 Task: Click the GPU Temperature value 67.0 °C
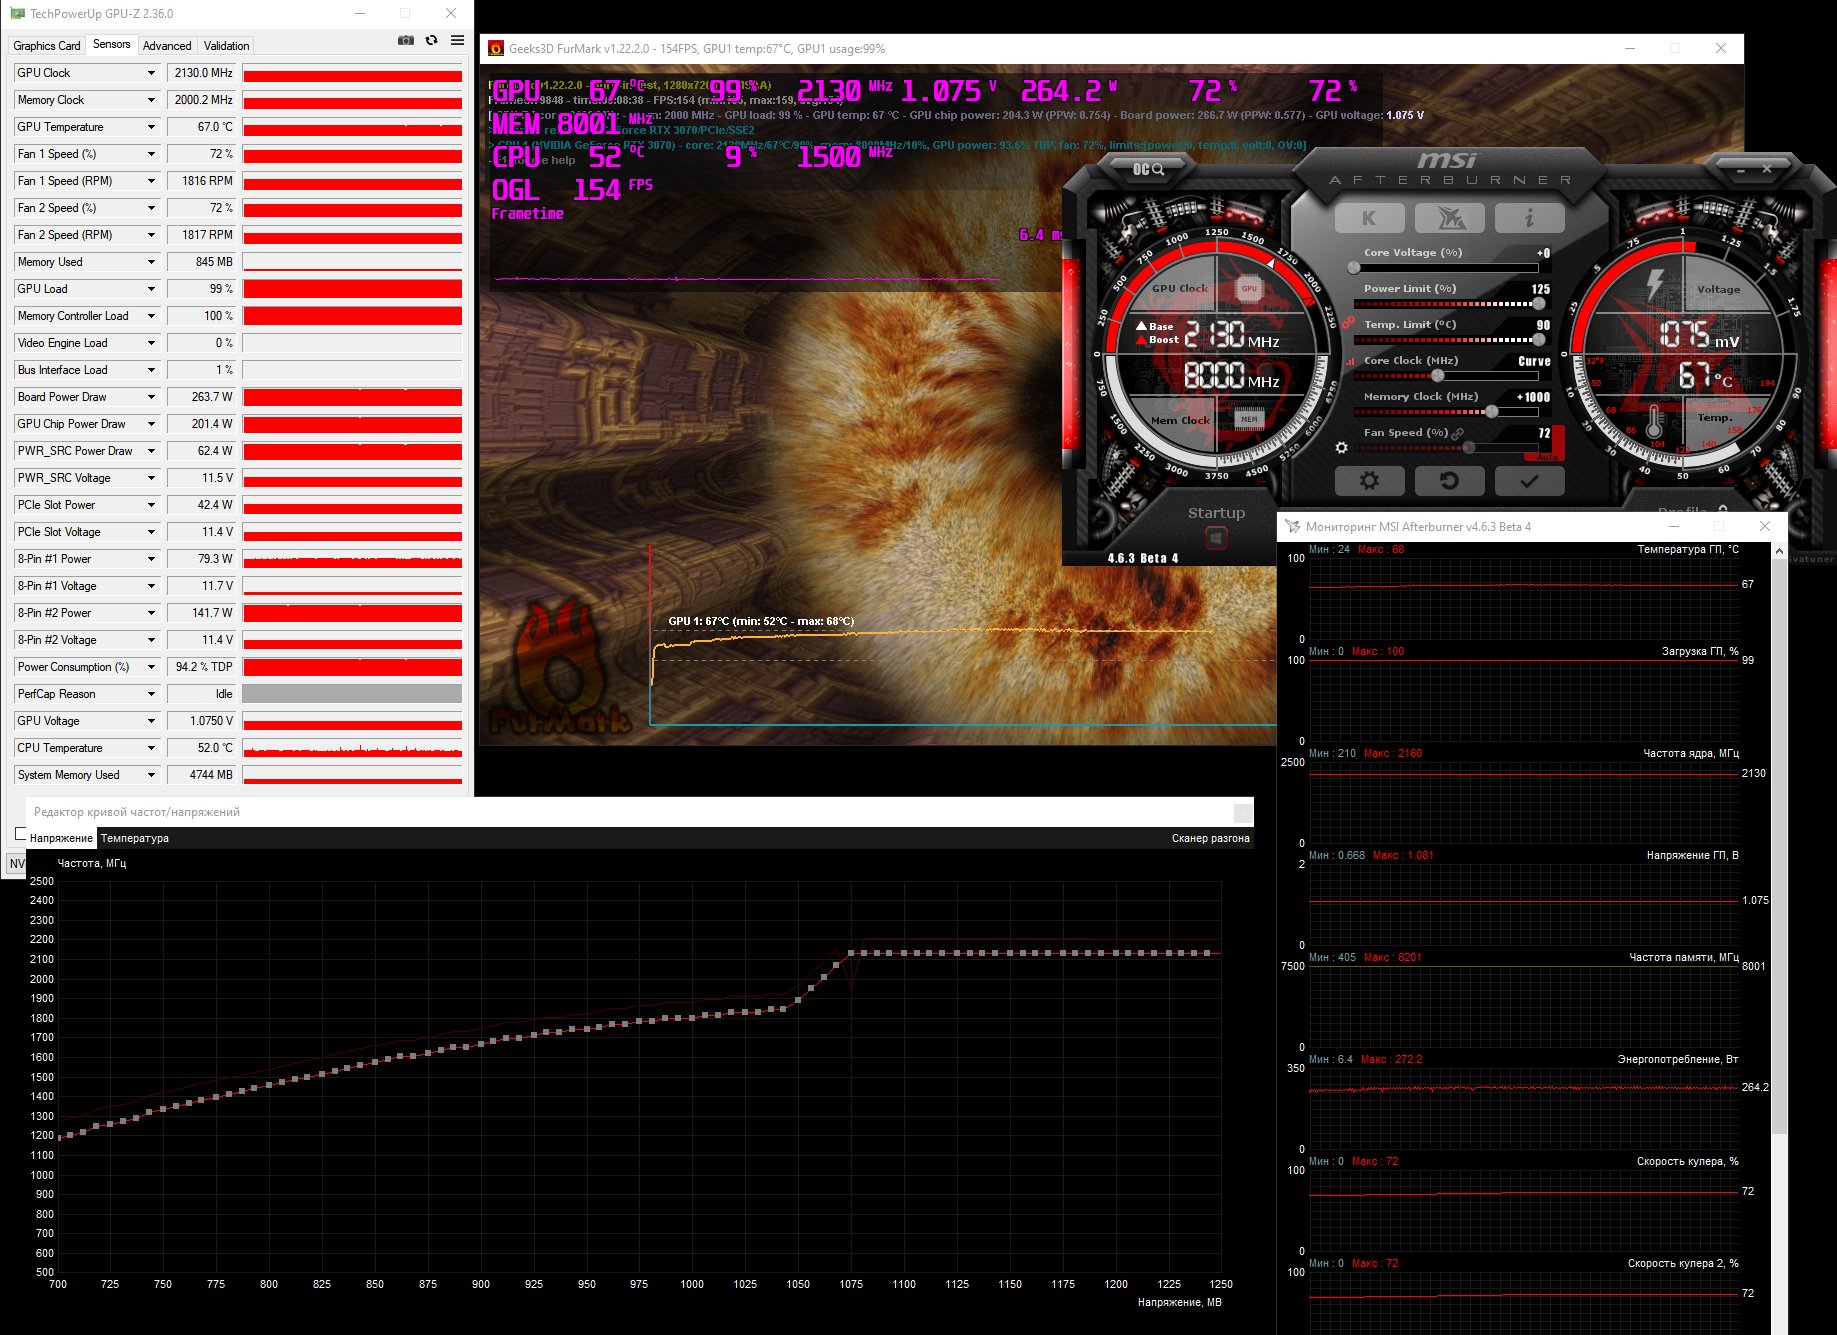point(202,127)
